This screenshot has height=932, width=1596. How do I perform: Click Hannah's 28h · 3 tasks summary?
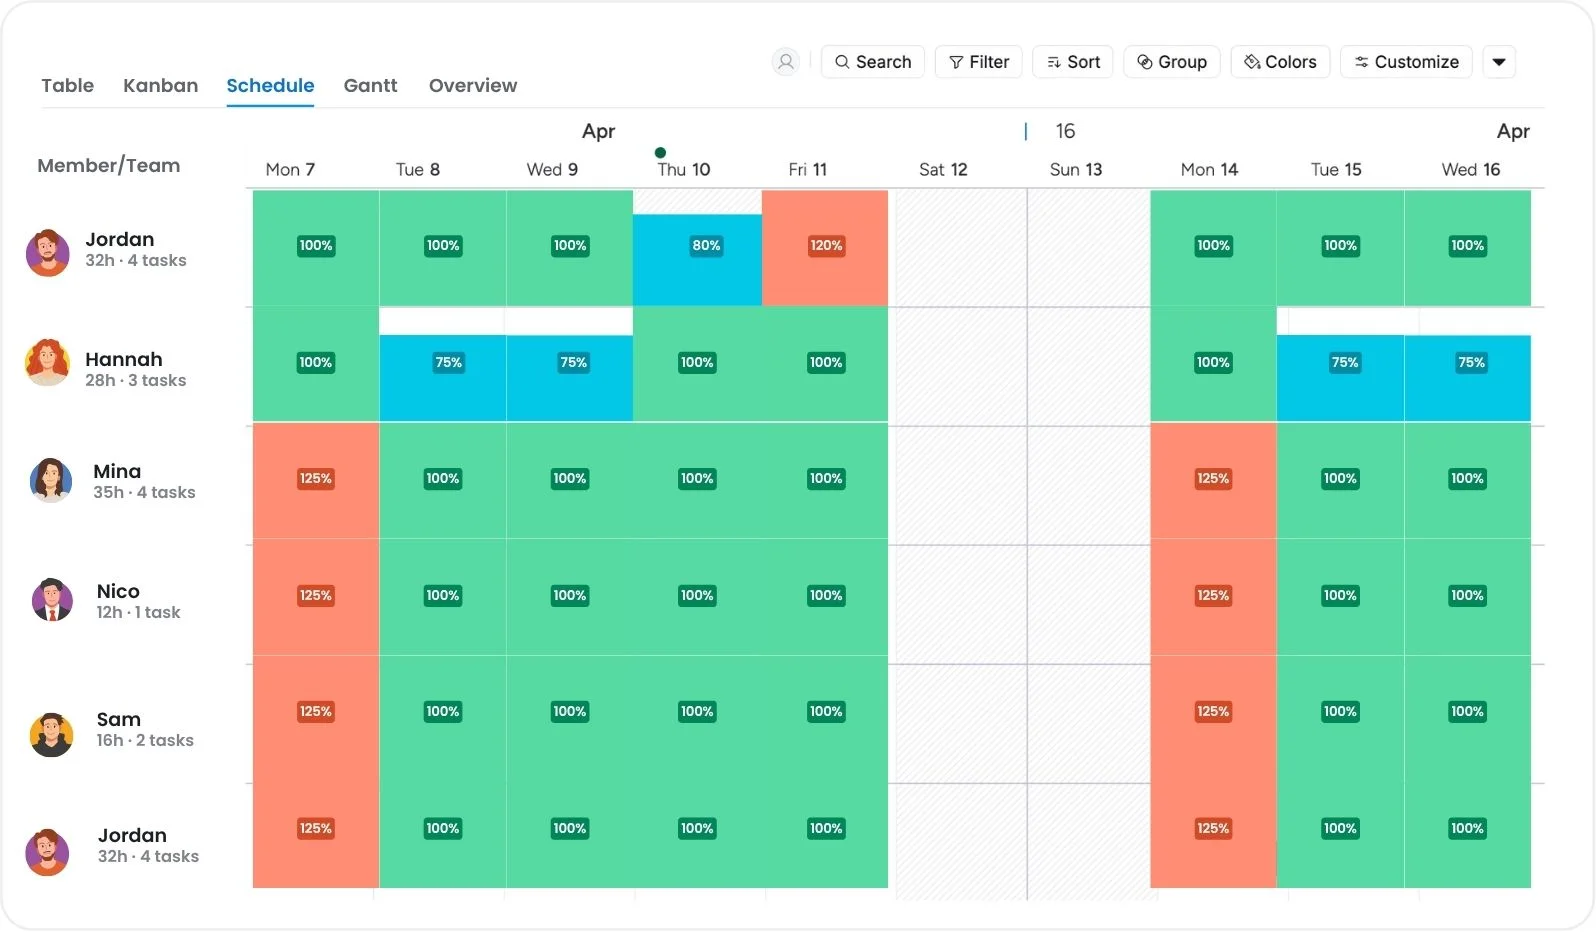[136, 381]
